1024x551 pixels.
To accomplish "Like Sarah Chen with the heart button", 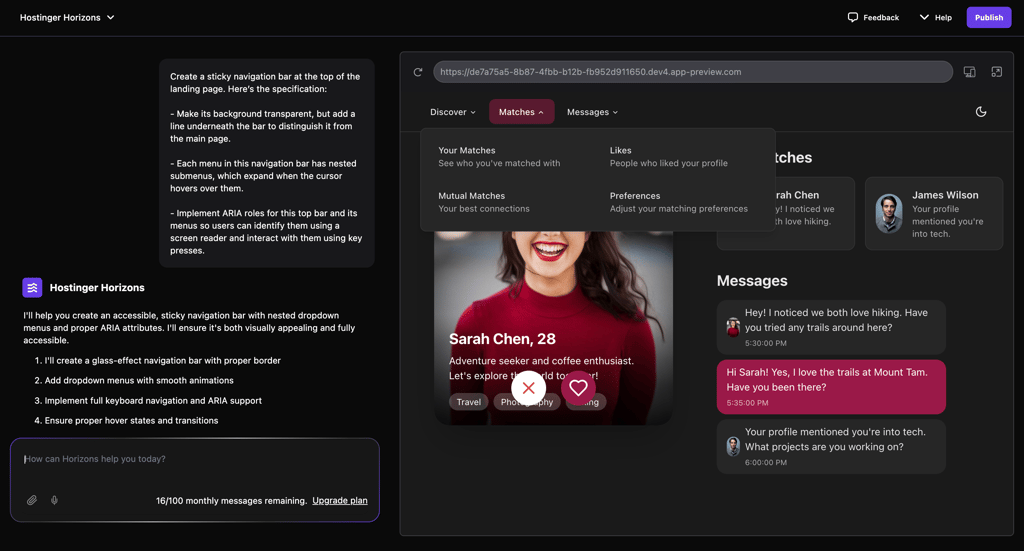I will pyautogui.click(x=578, y=388).
